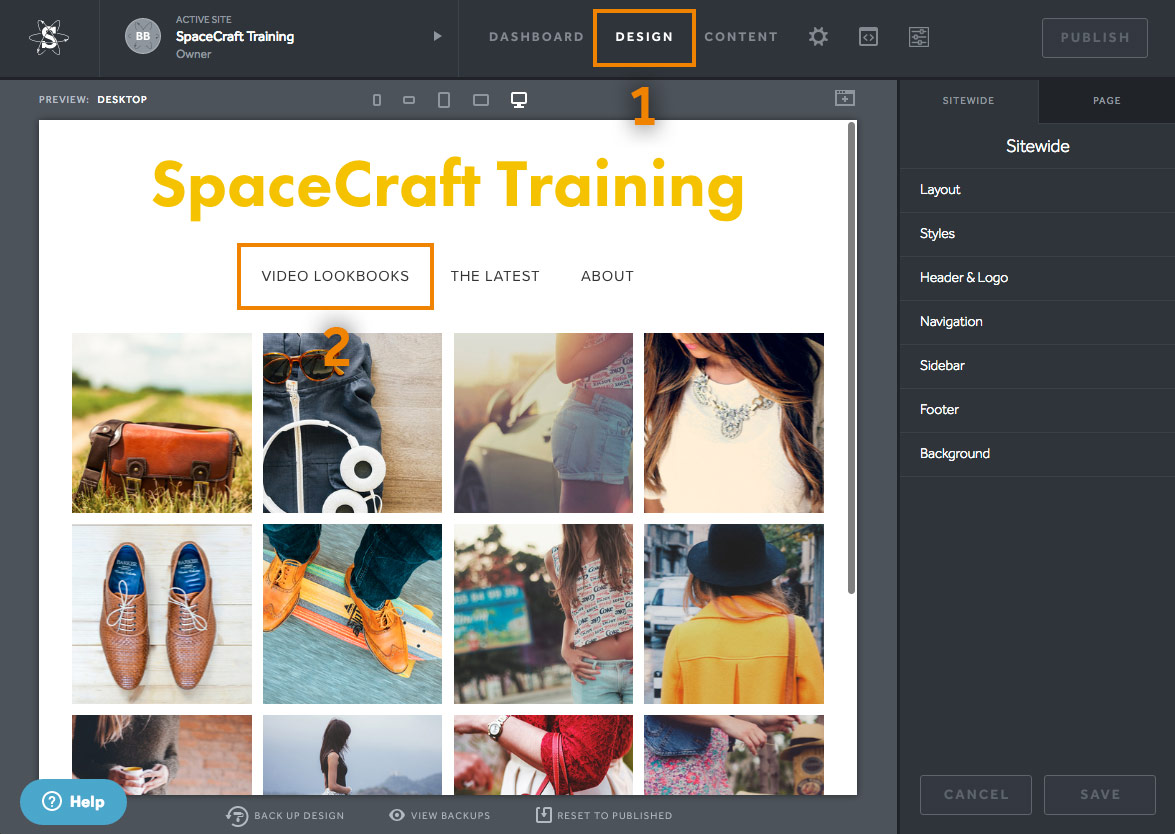Click the 'PREVIEW: DESKTOP' label
This screenshot has height=834, width=1175.
coord(93,100)
